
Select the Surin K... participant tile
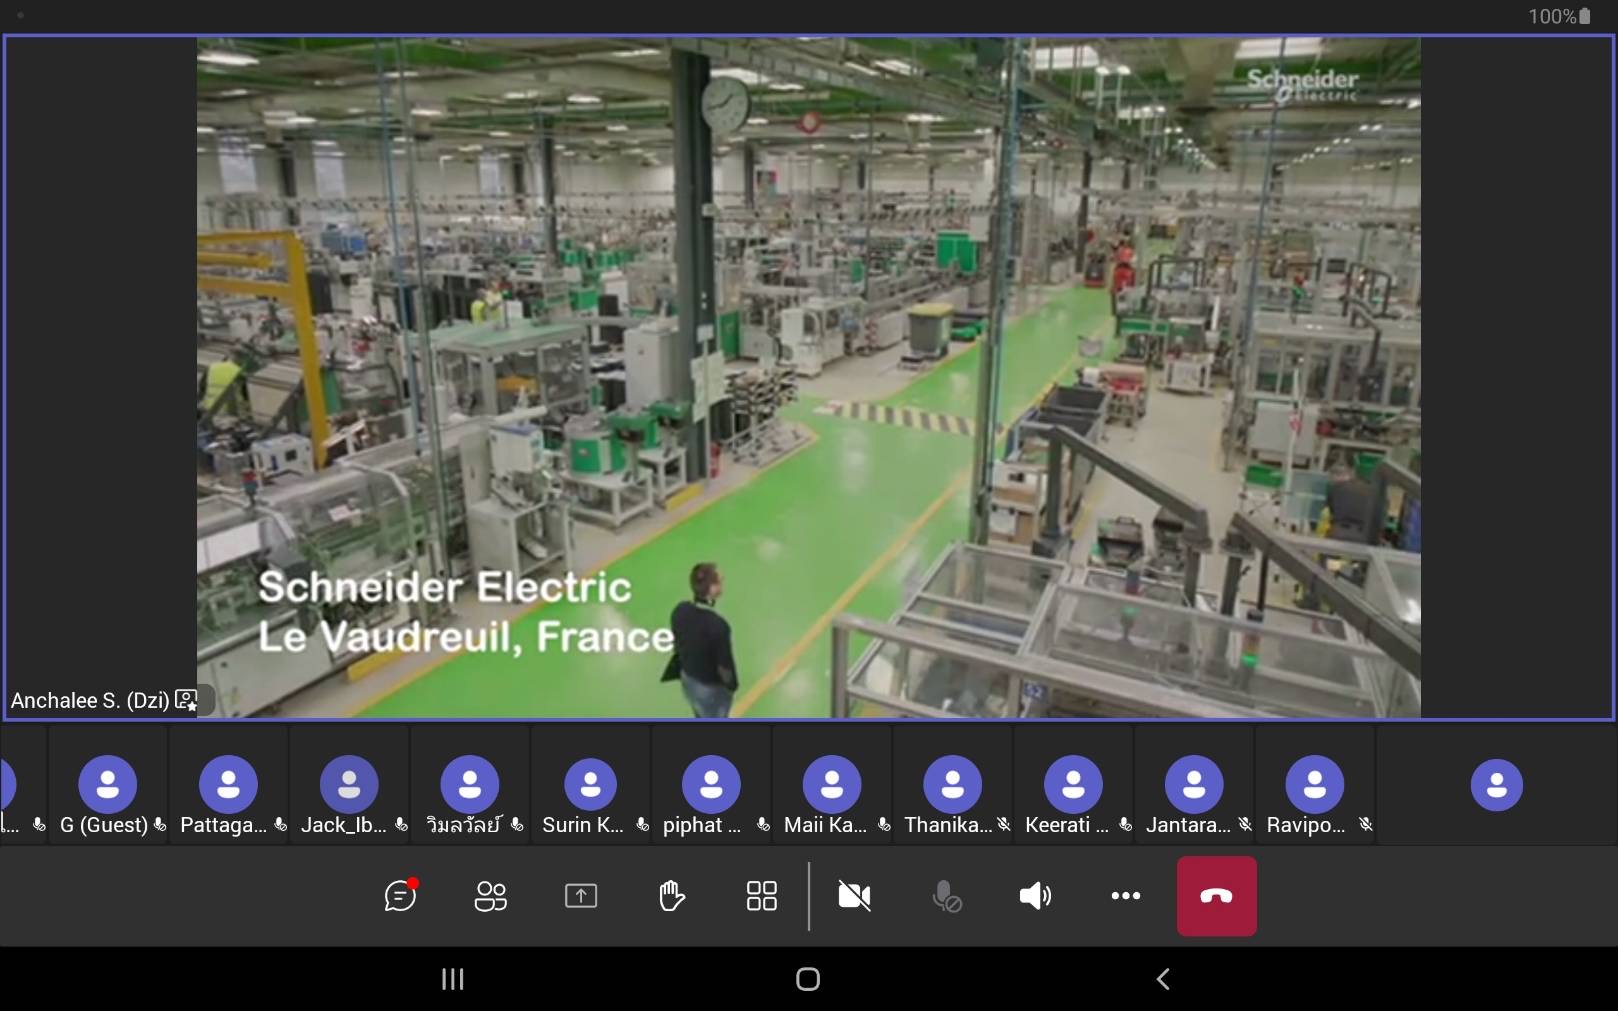tap(590, 786)
